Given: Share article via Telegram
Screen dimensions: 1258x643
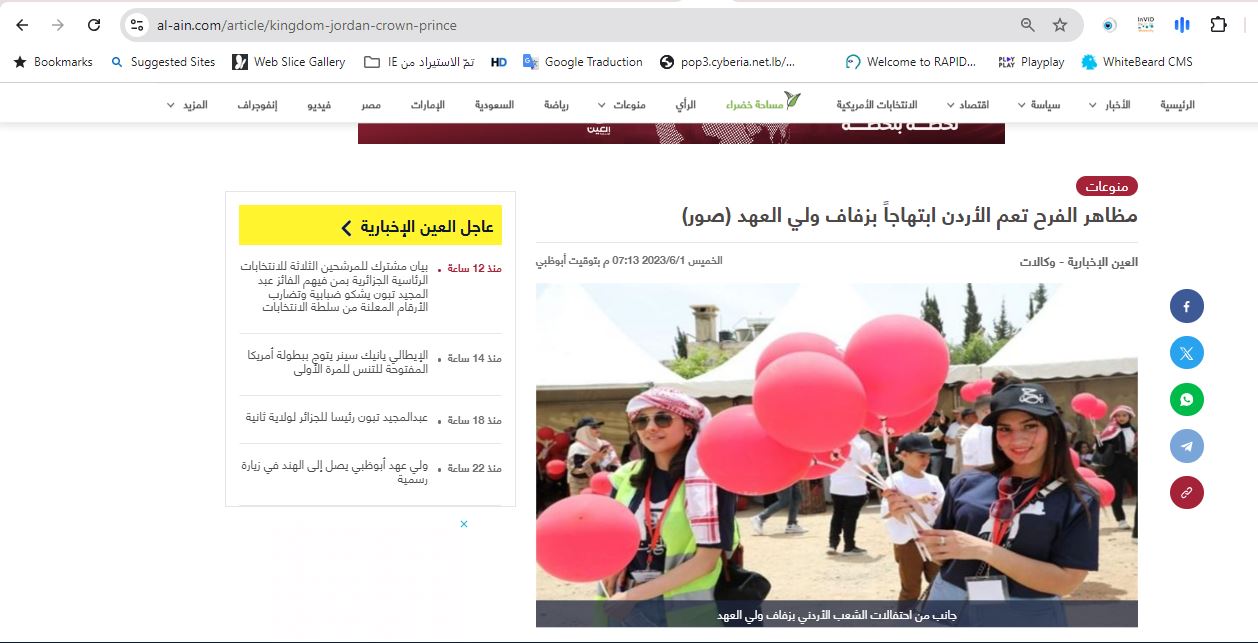Looking at the screenshot, I should coord(1186,446).
